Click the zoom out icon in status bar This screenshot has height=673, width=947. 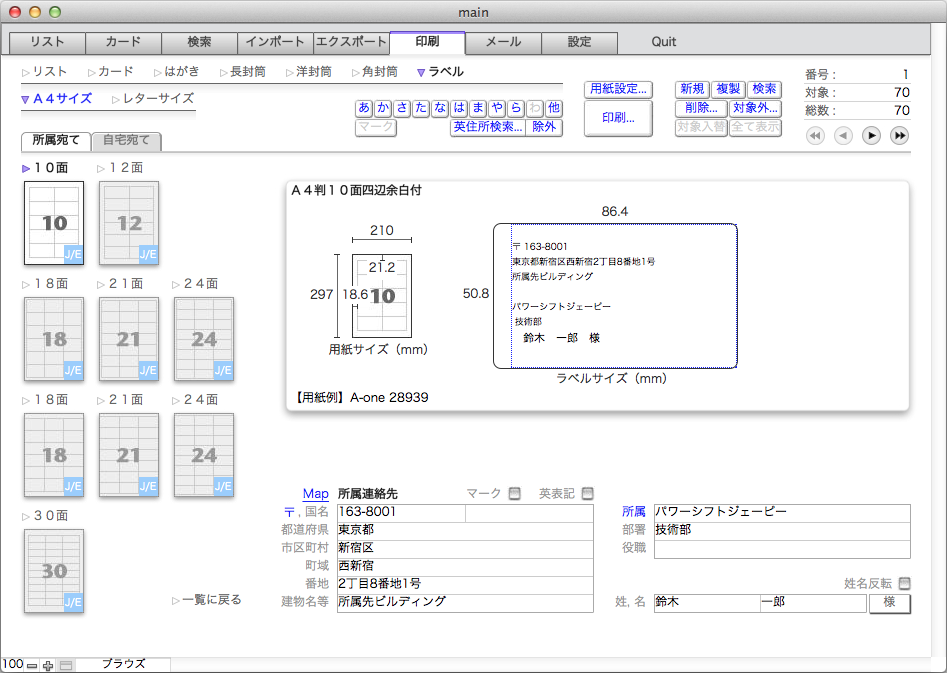coord(32,665)
